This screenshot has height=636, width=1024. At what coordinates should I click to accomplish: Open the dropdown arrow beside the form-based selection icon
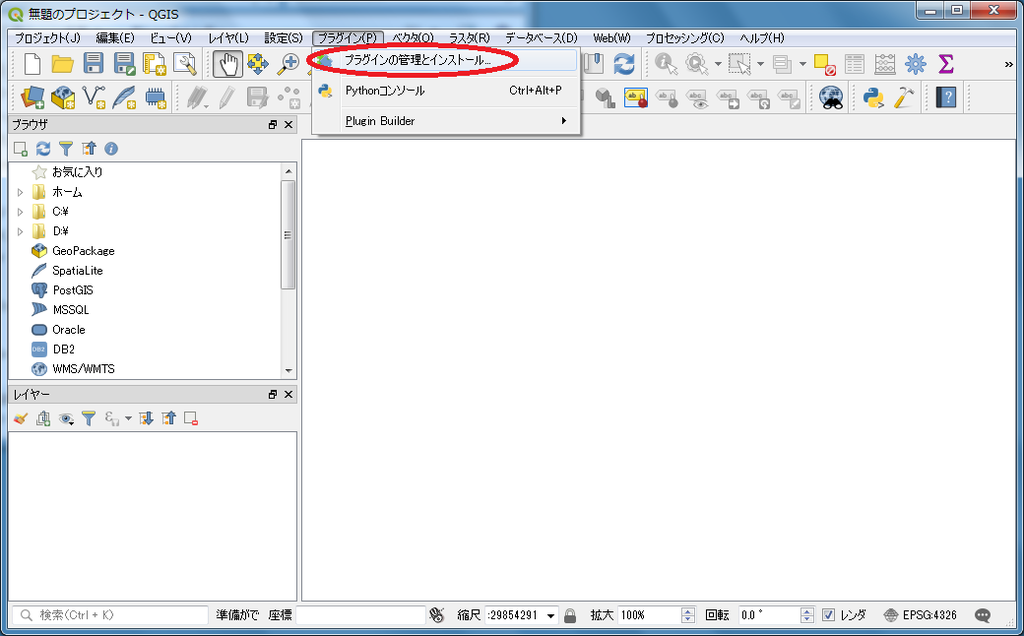pos(803,64)
